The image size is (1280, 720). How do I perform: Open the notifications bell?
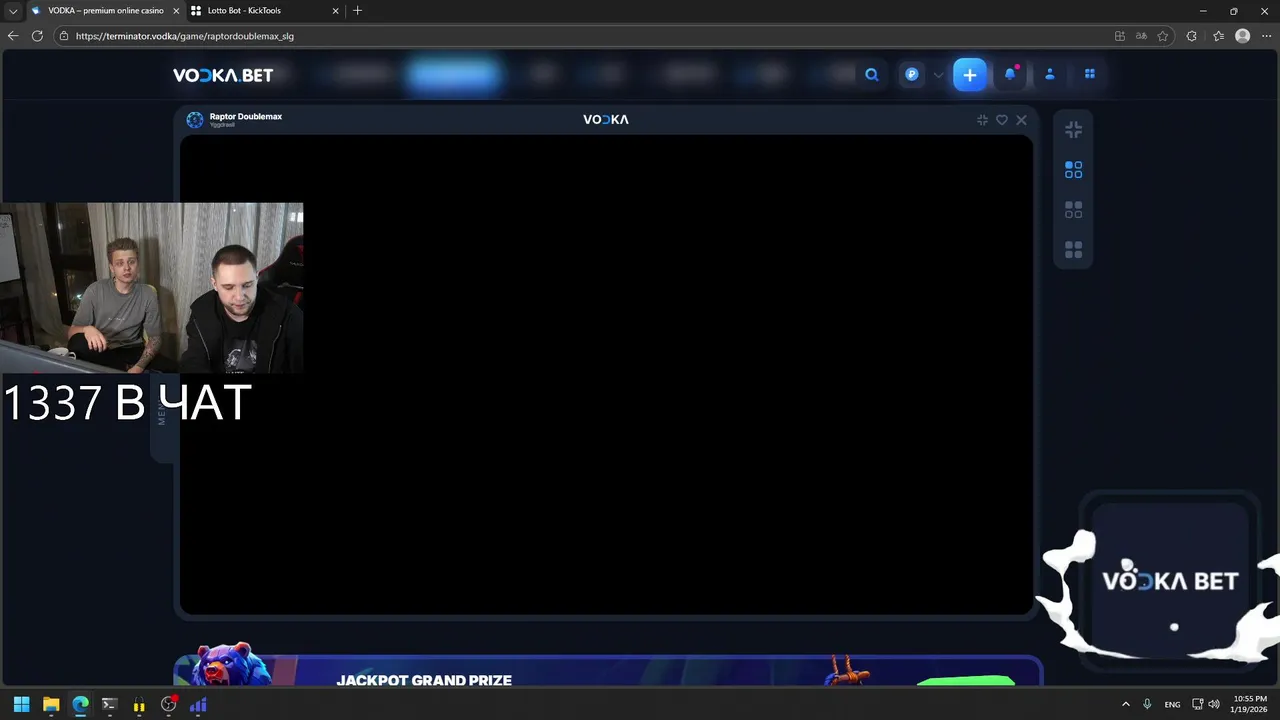coord(1010,74)
